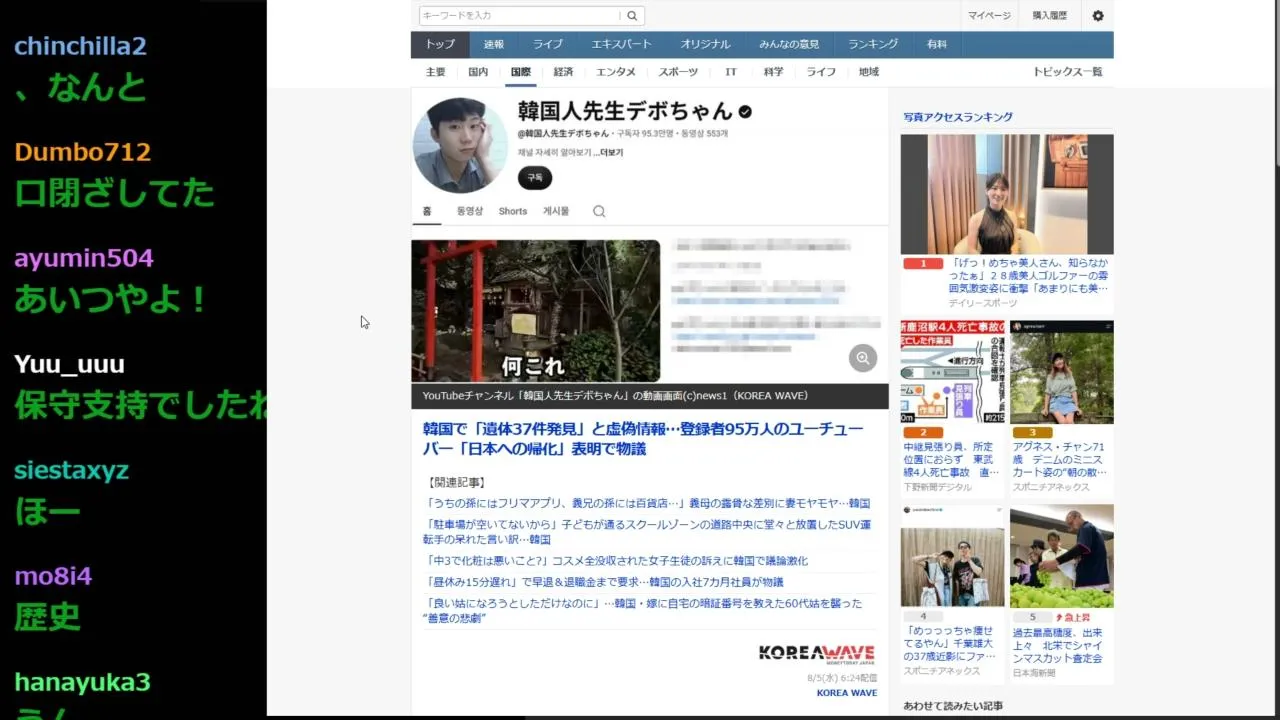Click chat username mo8i4
The width and height of the screenshot is (1280, 720).
[53, 576]
